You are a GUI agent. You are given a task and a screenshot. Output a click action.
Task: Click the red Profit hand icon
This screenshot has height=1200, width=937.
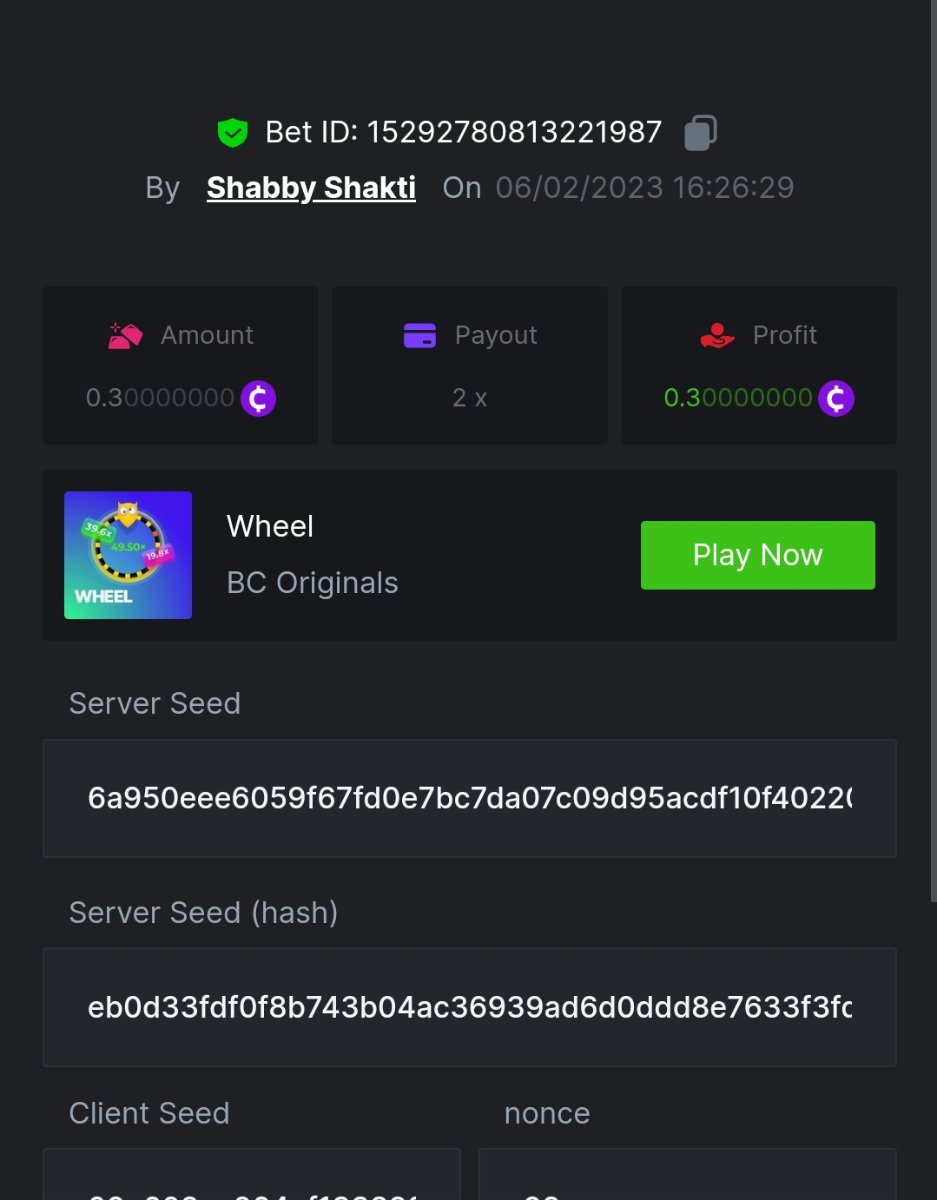click(x=718, y=335)
